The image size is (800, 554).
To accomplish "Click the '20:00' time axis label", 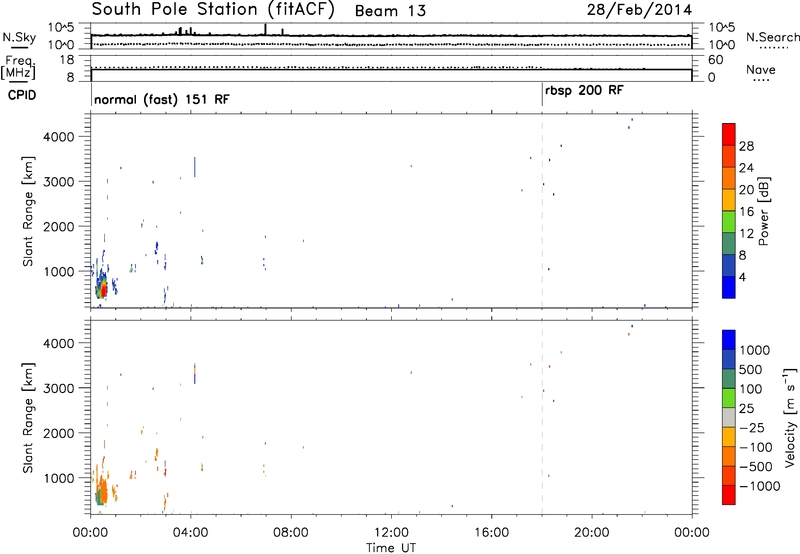I will point(592,533).
